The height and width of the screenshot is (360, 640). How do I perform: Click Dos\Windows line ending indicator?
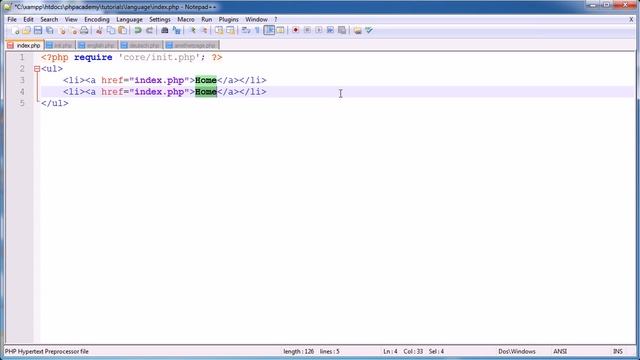(x=517, y=351)
